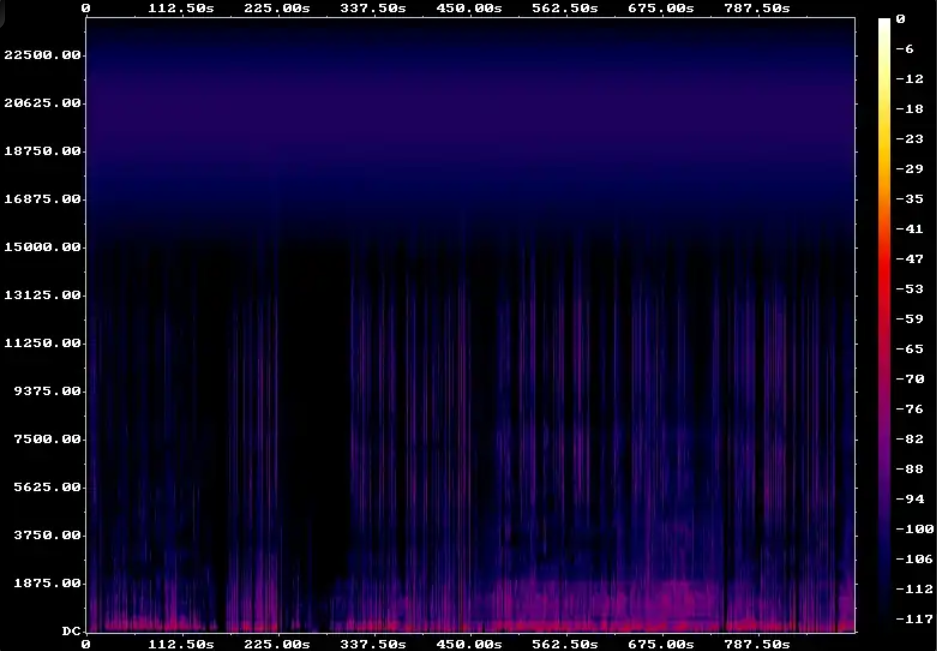Click the 13125.00 frequency axis label
This screenshot has height=651, width=937.
click(42, 295)
